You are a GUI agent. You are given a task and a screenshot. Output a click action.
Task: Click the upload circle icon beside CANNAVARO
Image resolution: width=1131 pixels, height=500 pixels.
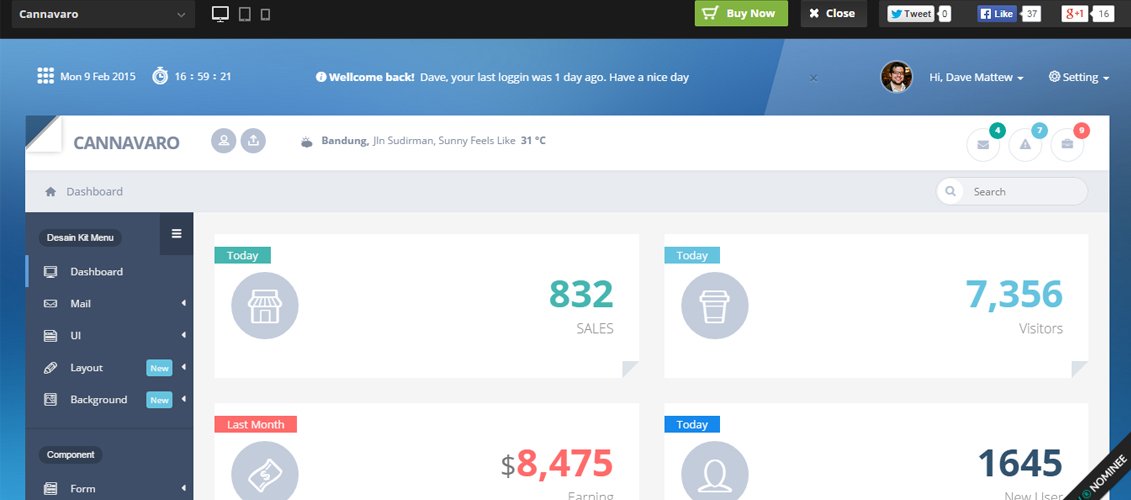click(254, 141)
